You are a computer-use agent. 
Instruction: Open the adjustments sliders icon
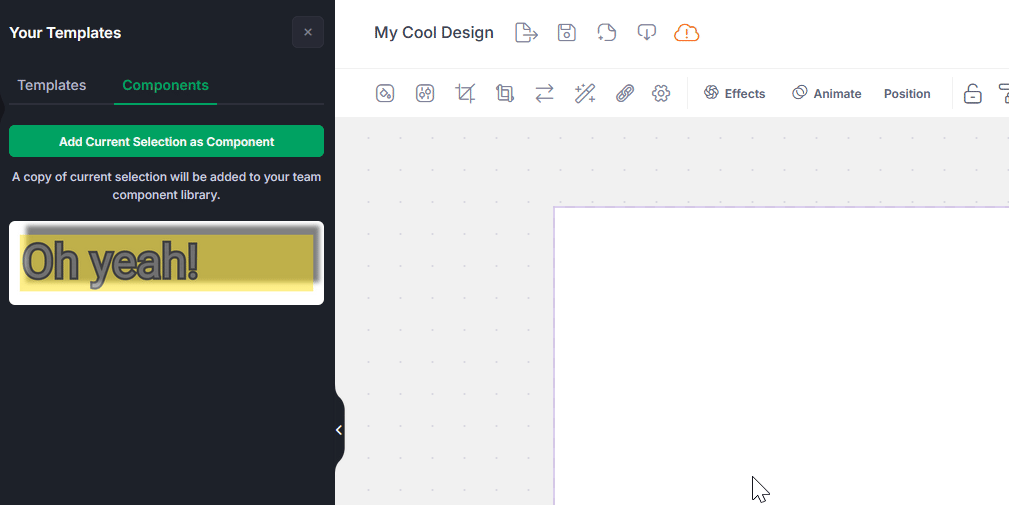click(425, 93)
